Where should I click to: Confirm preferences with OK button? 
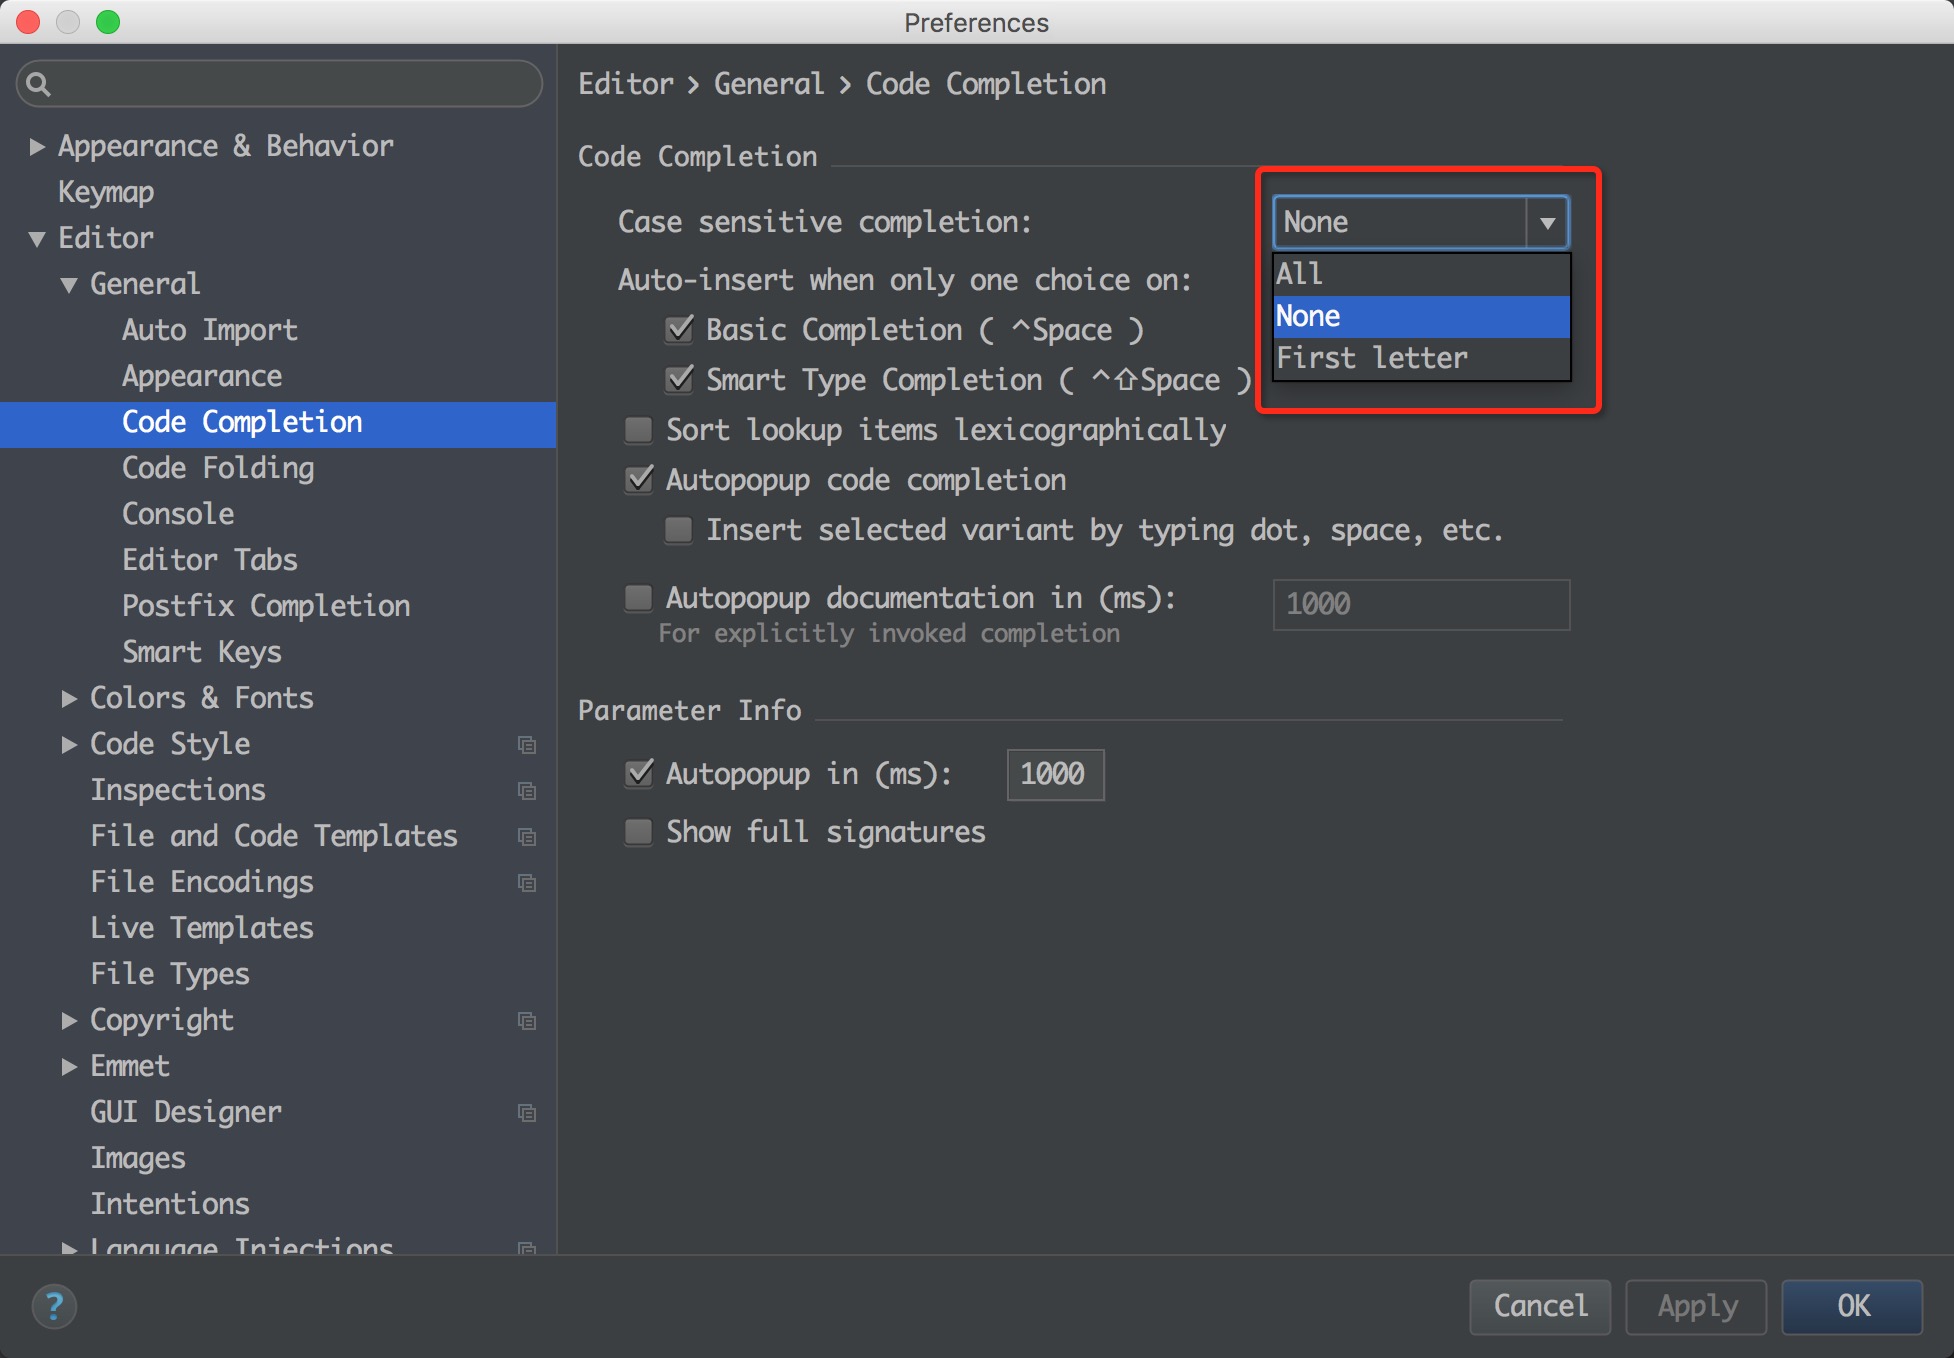point(1853,1306)
